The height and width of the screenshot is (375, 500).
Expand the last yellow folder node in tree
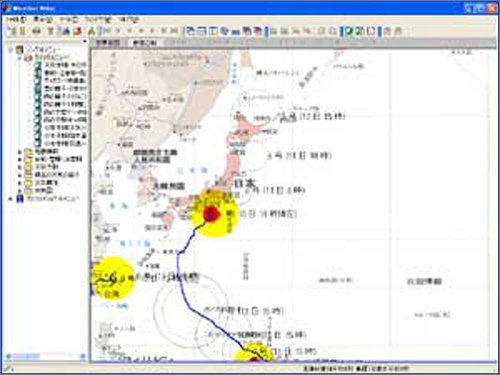coord(20,191)
